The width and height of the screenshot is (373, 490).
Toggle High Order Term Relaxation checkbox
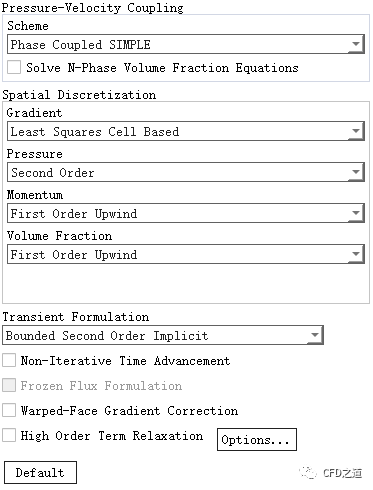pyautogui.click(x=9, y=435)
